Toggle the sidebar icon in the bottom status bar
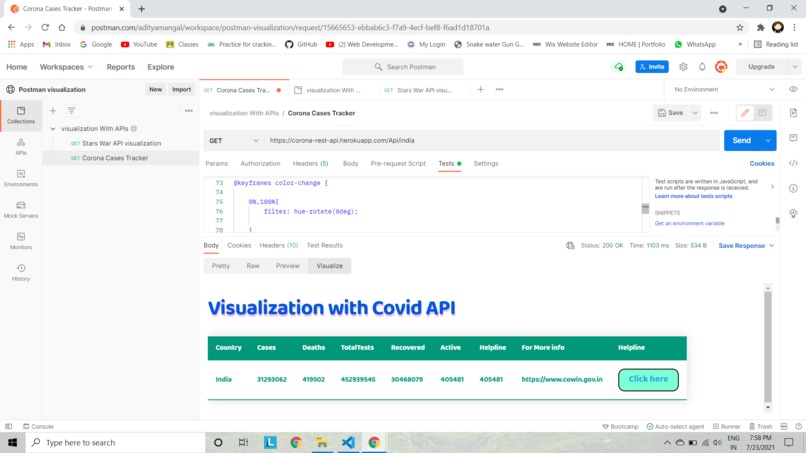The height and width of the screenshot is (453, 806). [x=9, y=426]
